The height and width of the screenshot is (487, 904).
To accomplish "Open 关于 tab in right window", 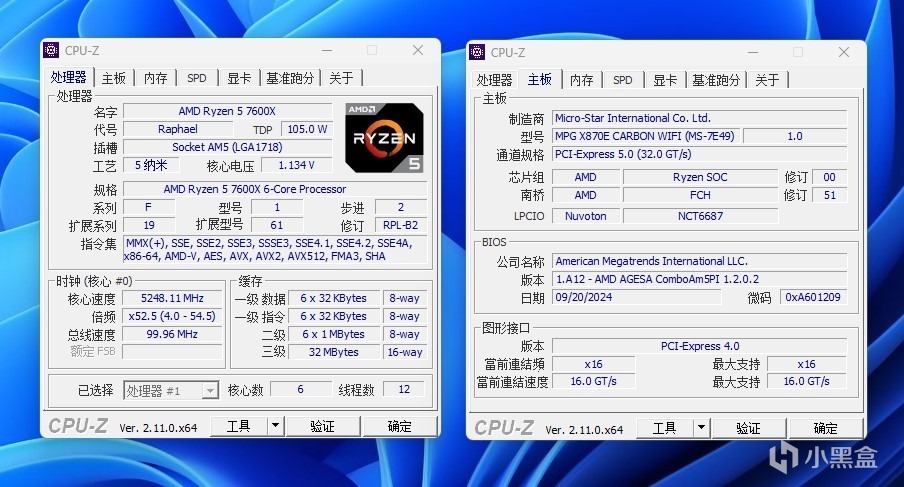I will (x=767, y=80).
